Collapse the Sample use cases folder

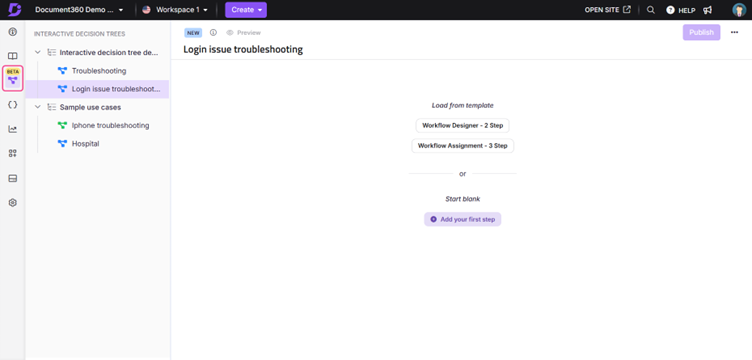38,107
